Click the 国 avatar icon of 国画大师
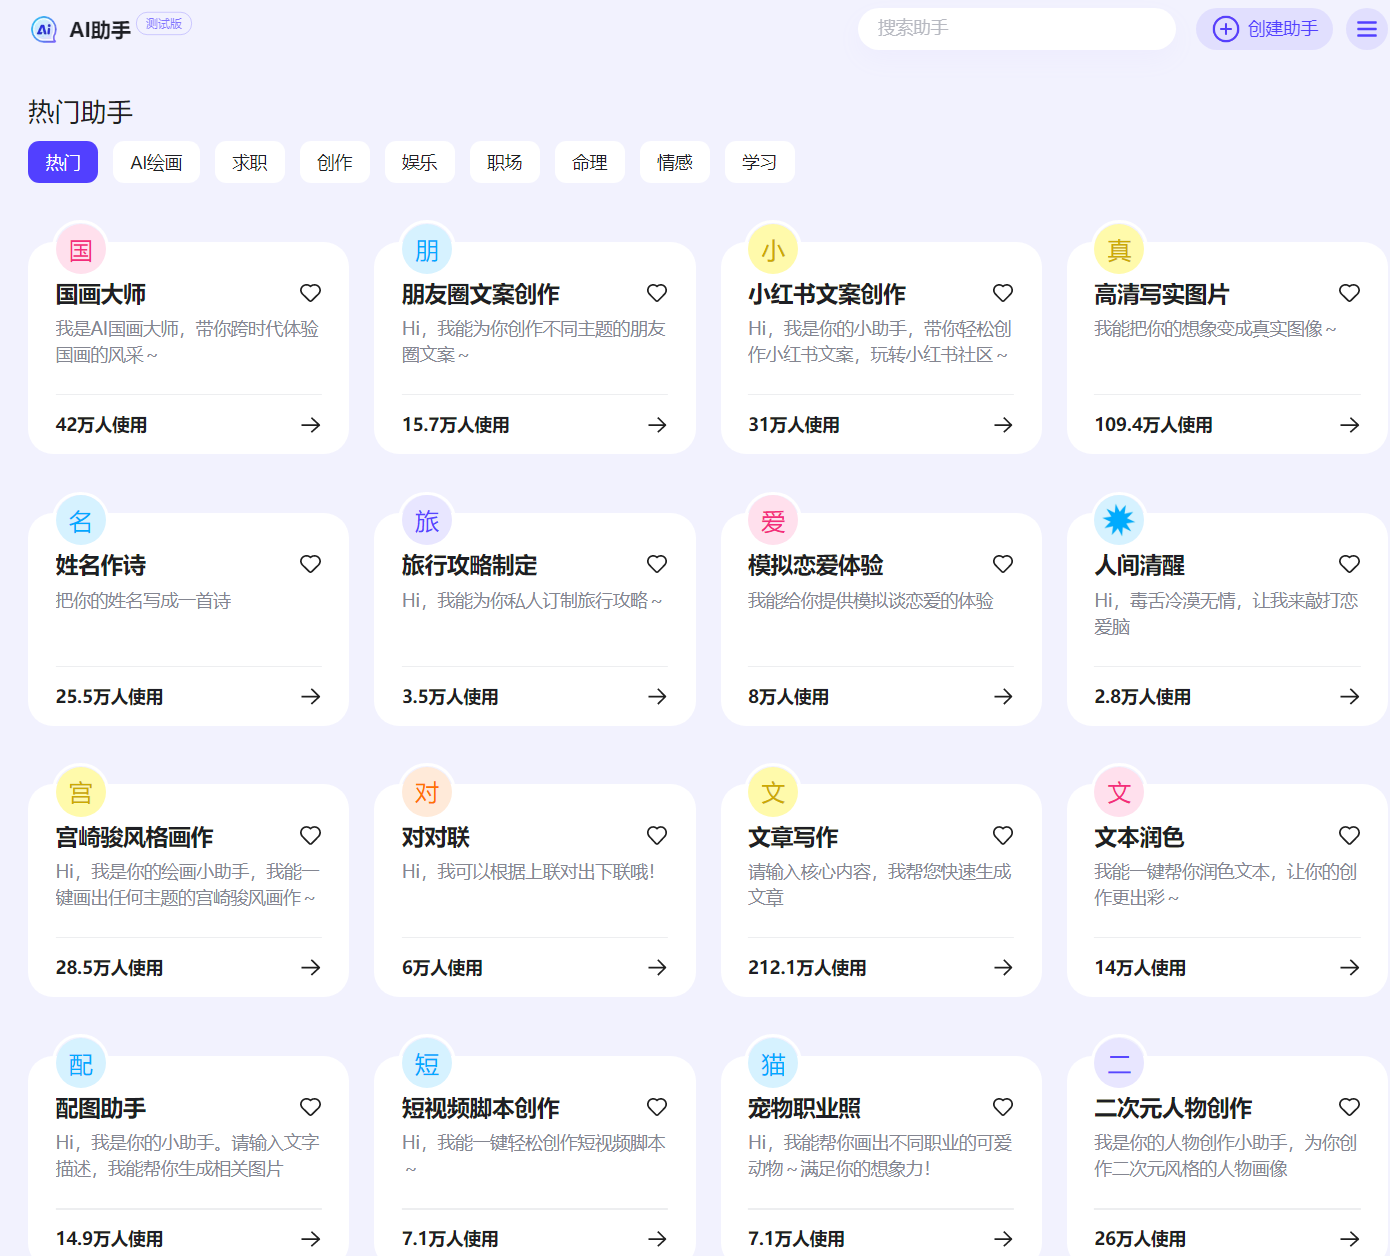1390x1256 pixels. (81, 250)
